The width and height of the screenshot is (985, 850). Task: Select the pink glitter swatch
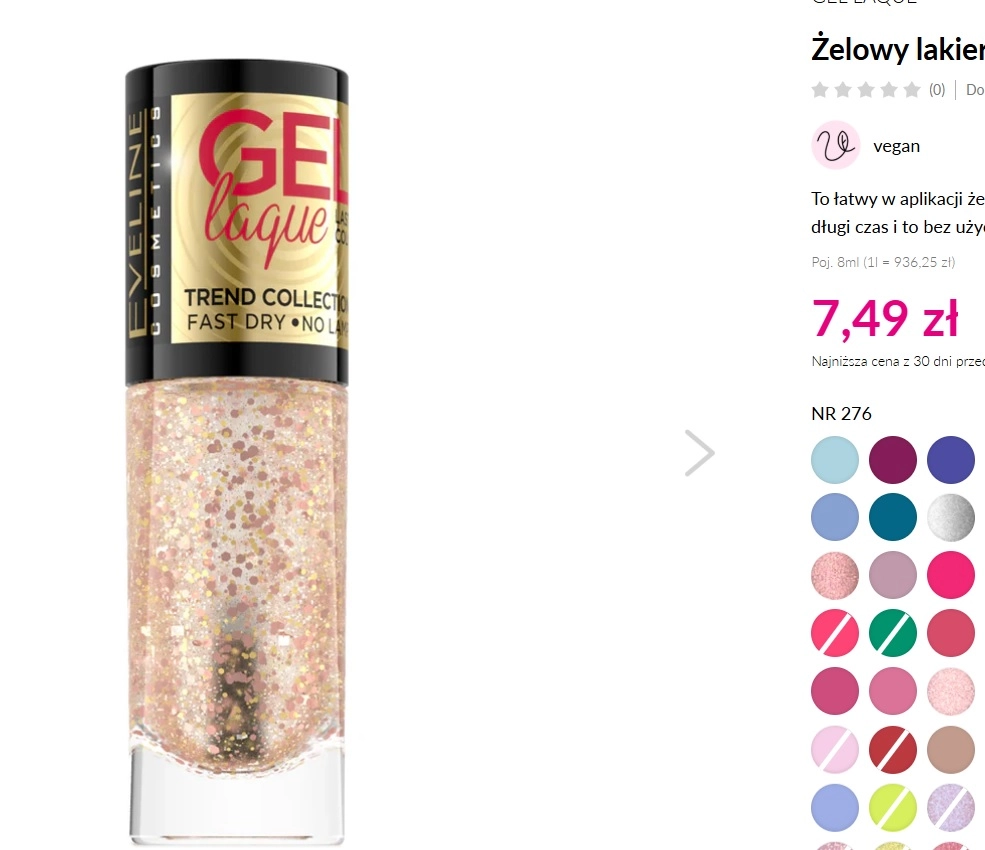pyautogui.click(x=835, y=575)
